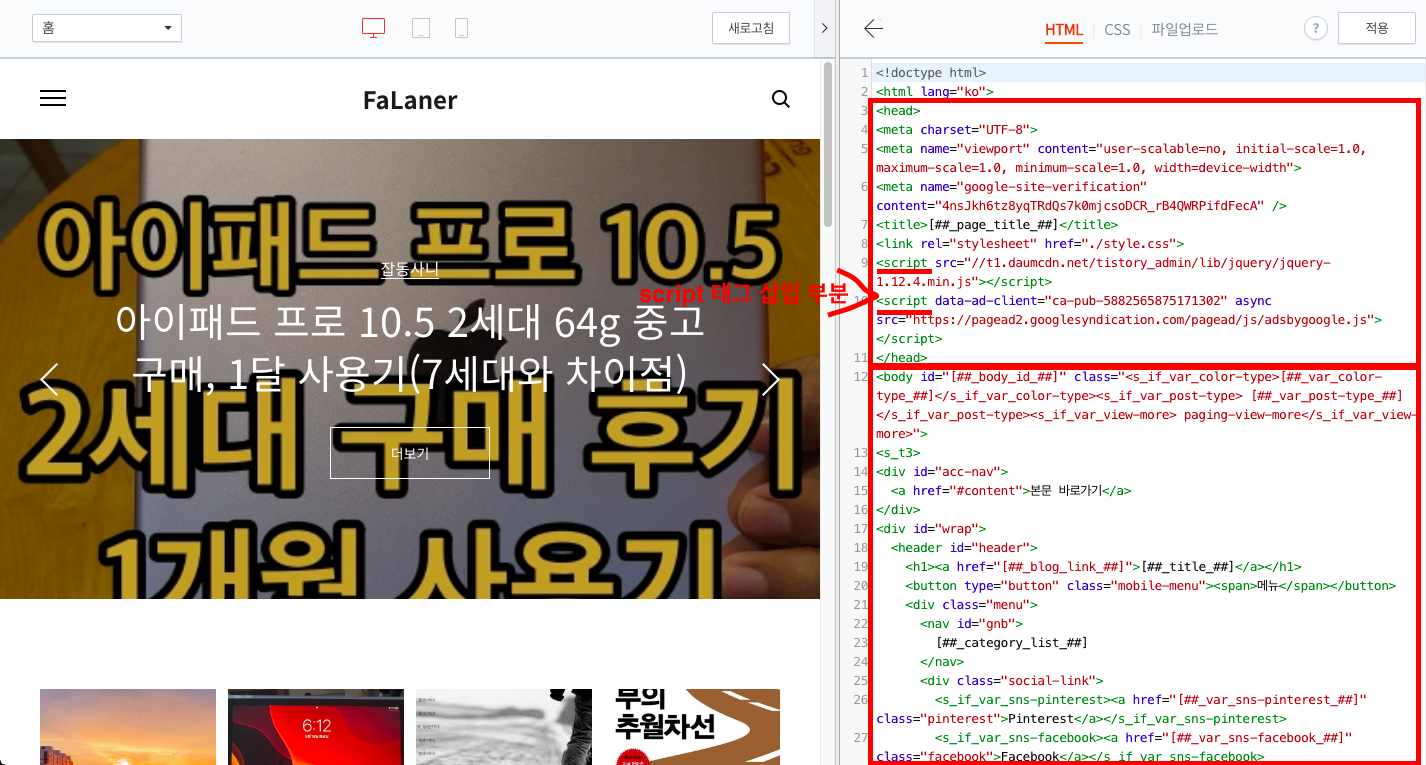The width and height of the screenshot is (1426, 765).
Task: Click the preview pane vertical scrollbar
Action: coord(827,145)
